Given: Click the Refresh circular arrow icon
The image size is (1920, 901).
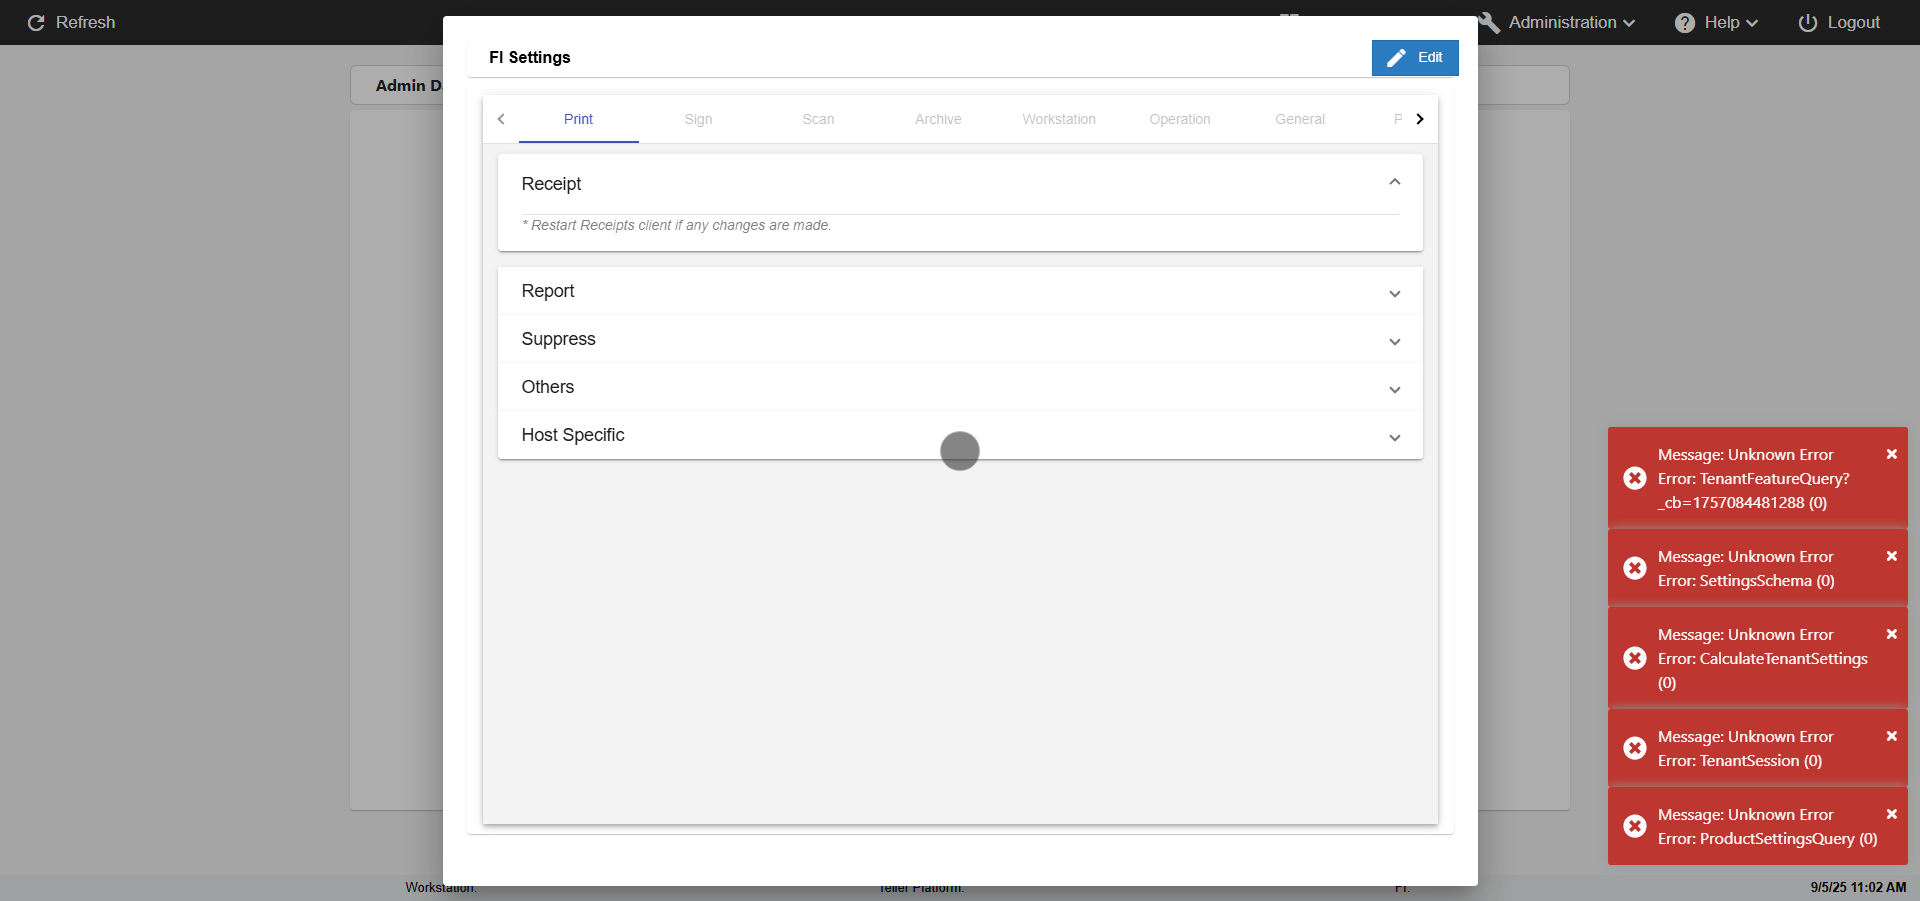Looking at the screenshot, I should (x=36, y=22).
